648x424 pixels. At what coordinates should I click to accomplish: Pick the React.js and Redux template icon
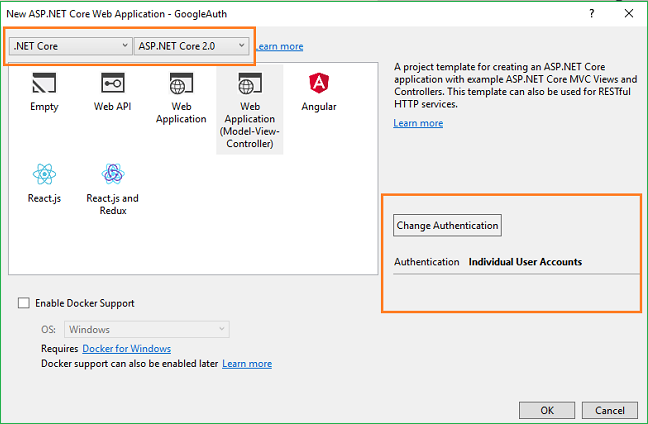click(x=112, y=175)
